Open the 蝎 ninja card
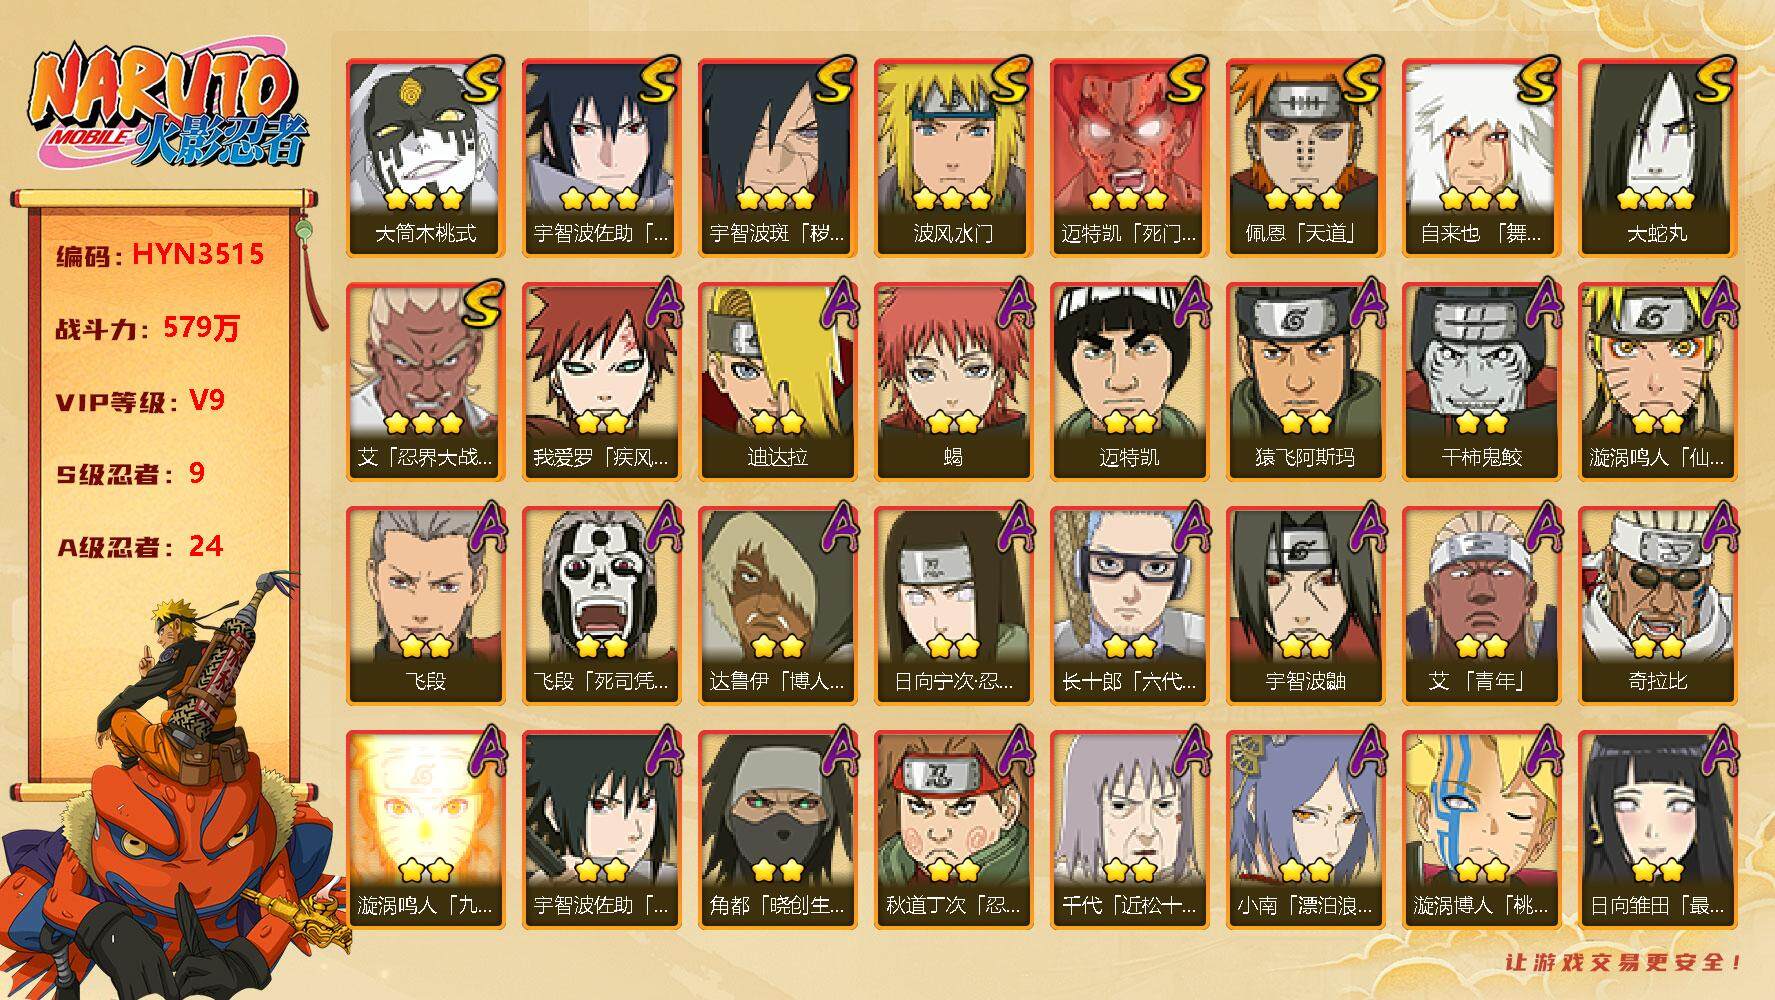Screen dimensions: 1775x1000 point(953,381)
